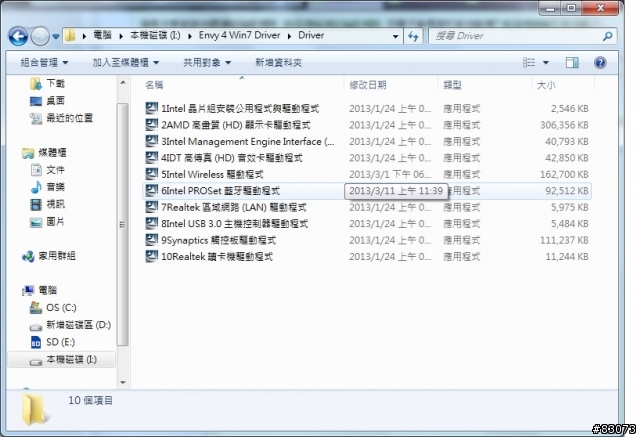Click 本機磁碟 (I:) in the address breadcrumb

(155, 35)
